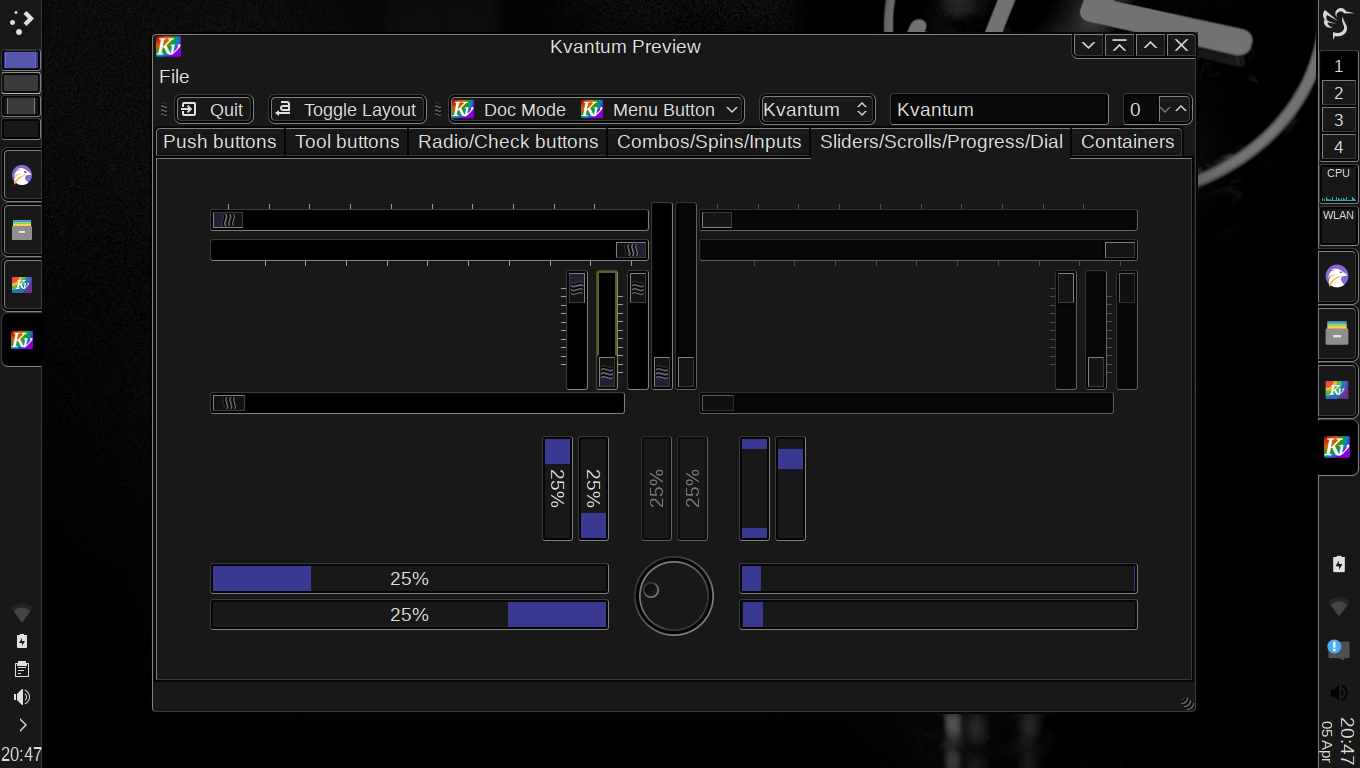The width and height of the screenshot is (1360, 768).
Task: Open the notification icon in right panel
Action: (1337, 649)
